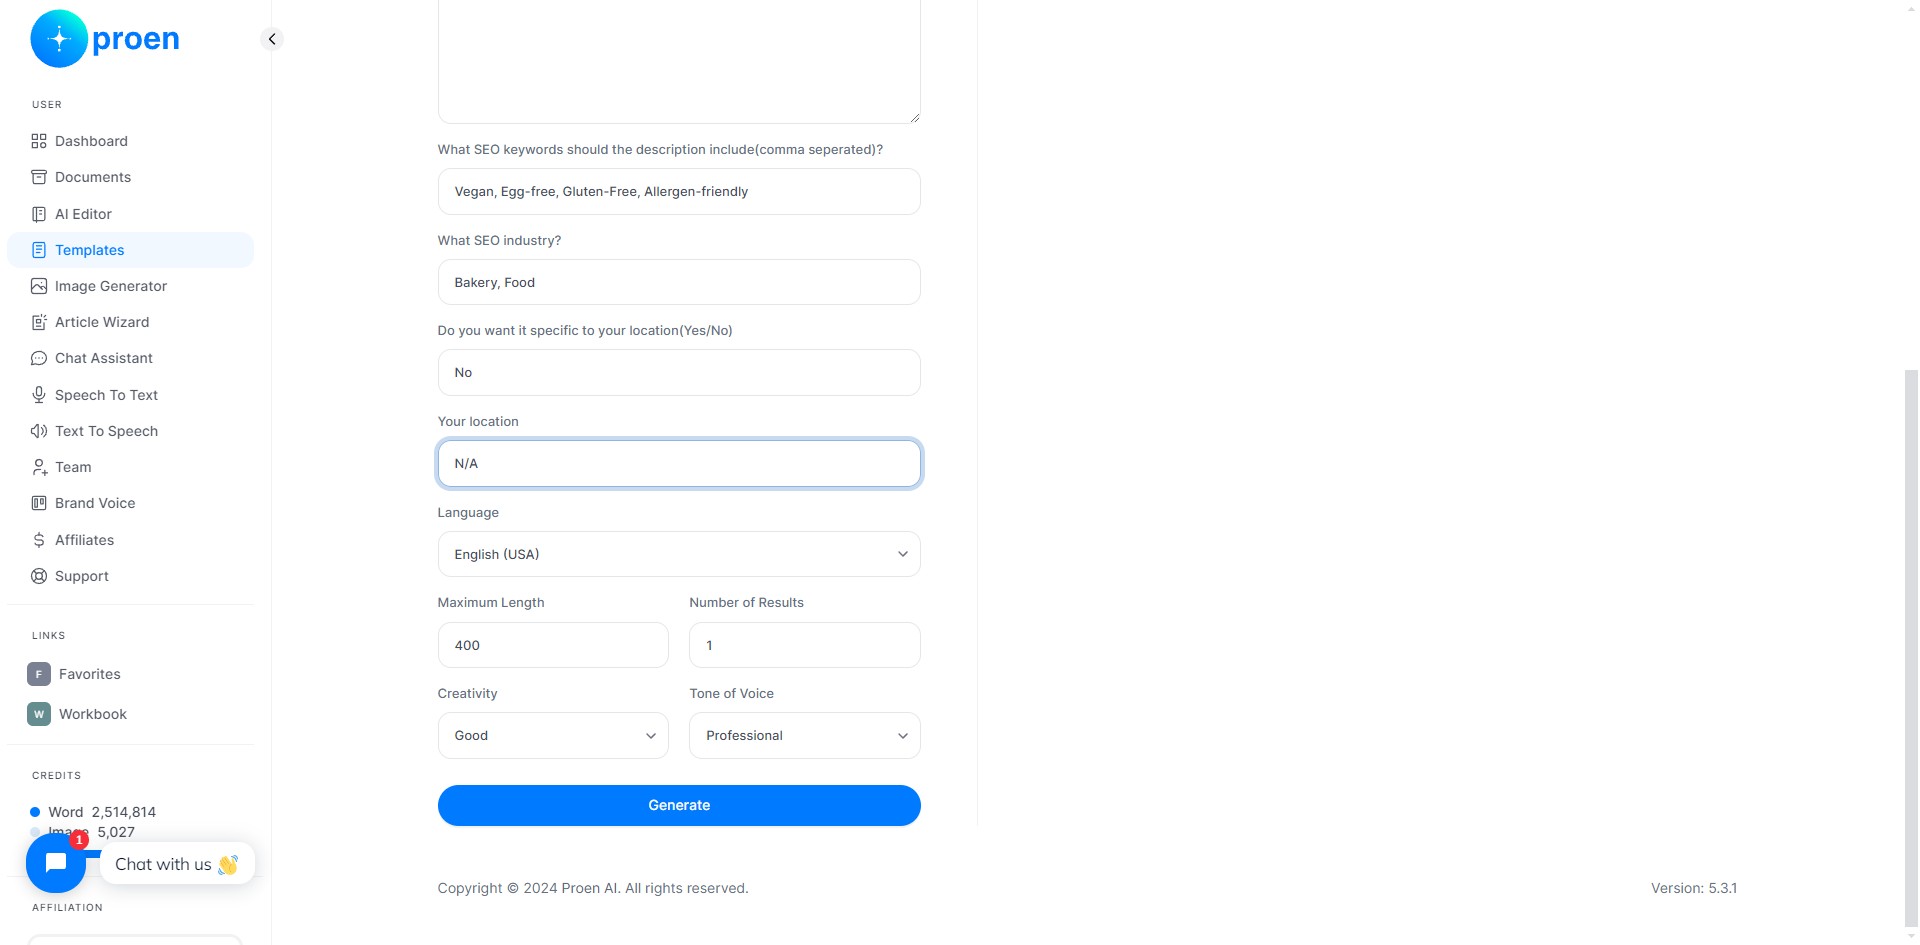Open the Tone of Voice dropdown
This screenshot has width=1920, height=945.
tap(805, 735)
